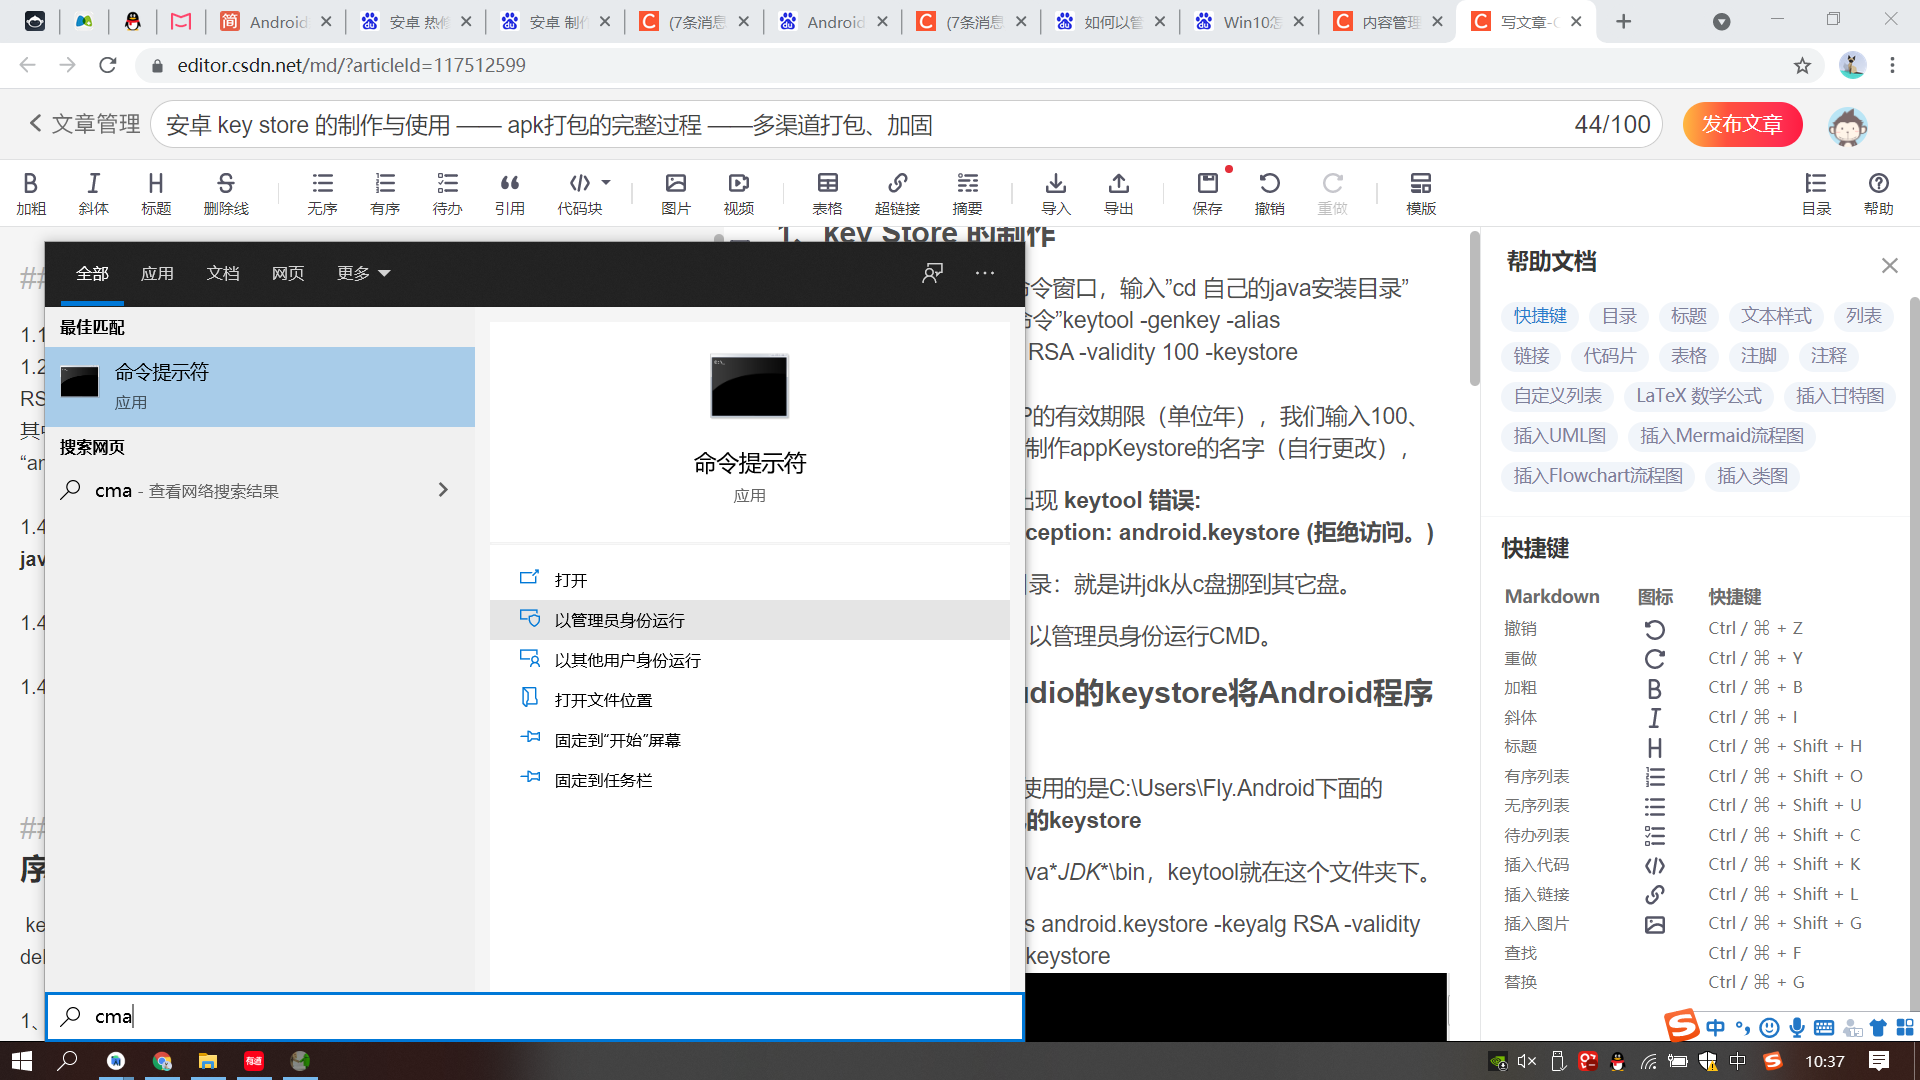The image size is (1920, 1080).
Task: Run 命令提示符 as administrator
Action: [620, 620]
